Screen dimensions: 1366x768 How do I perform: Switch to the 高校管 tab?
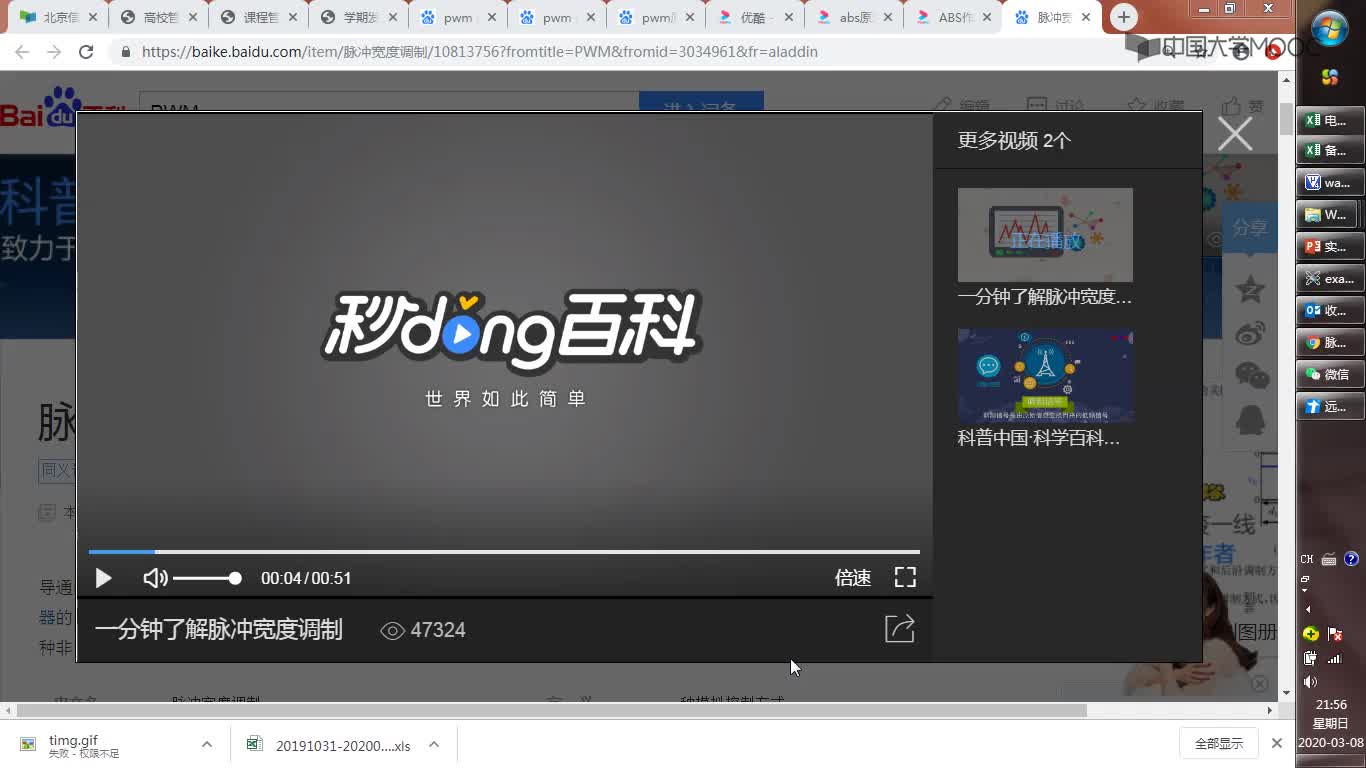158,17
